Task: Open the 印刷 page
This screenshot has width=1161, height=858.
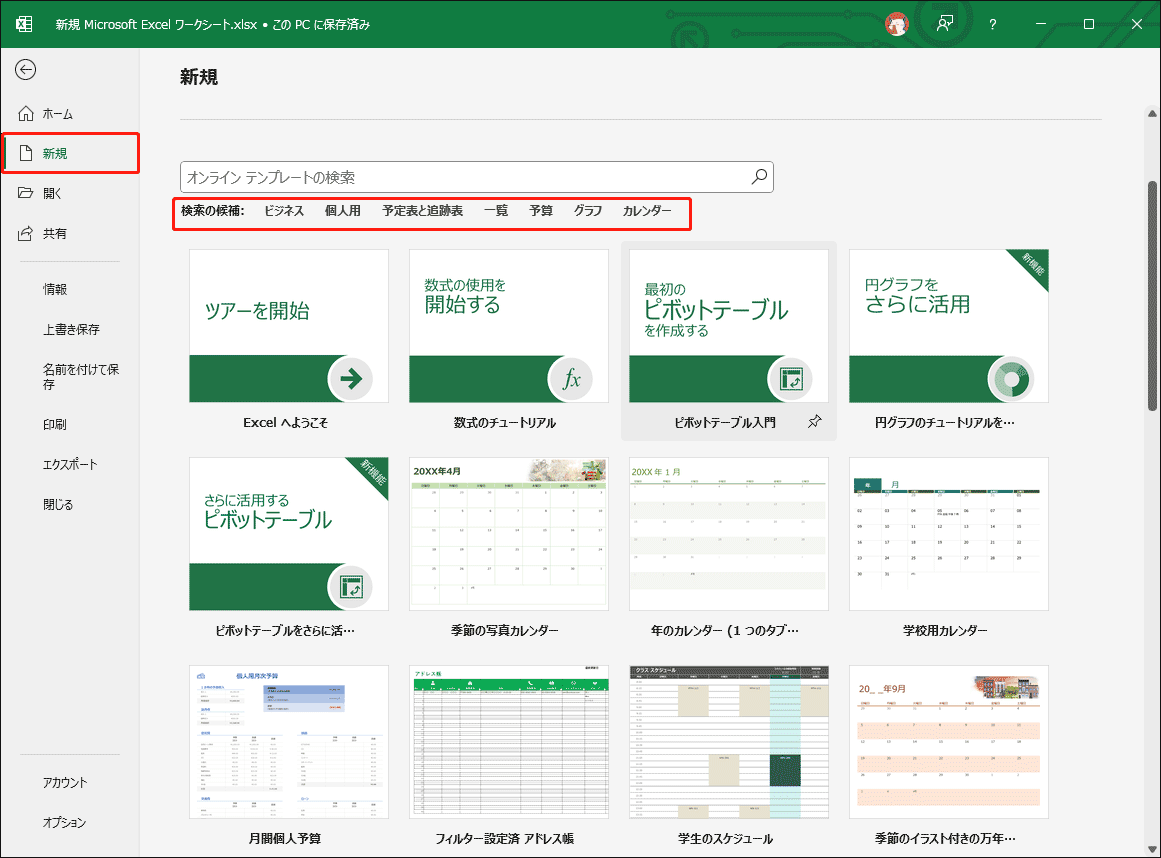Action: point(55,424)
